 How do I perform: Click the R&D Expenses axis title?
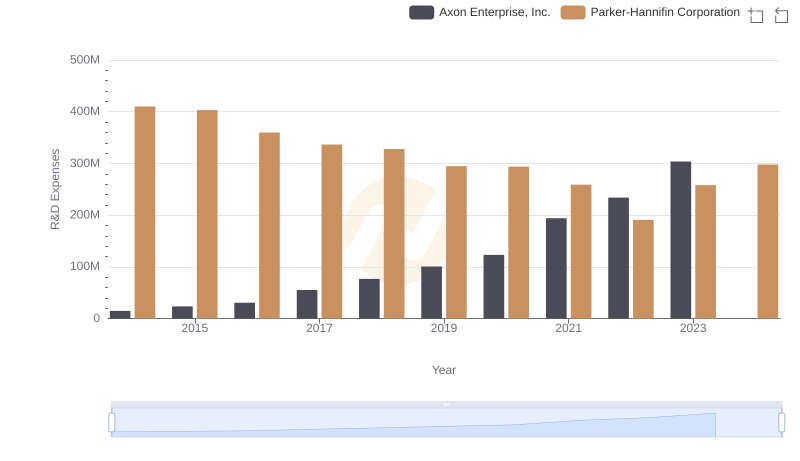tap(55, 189)
